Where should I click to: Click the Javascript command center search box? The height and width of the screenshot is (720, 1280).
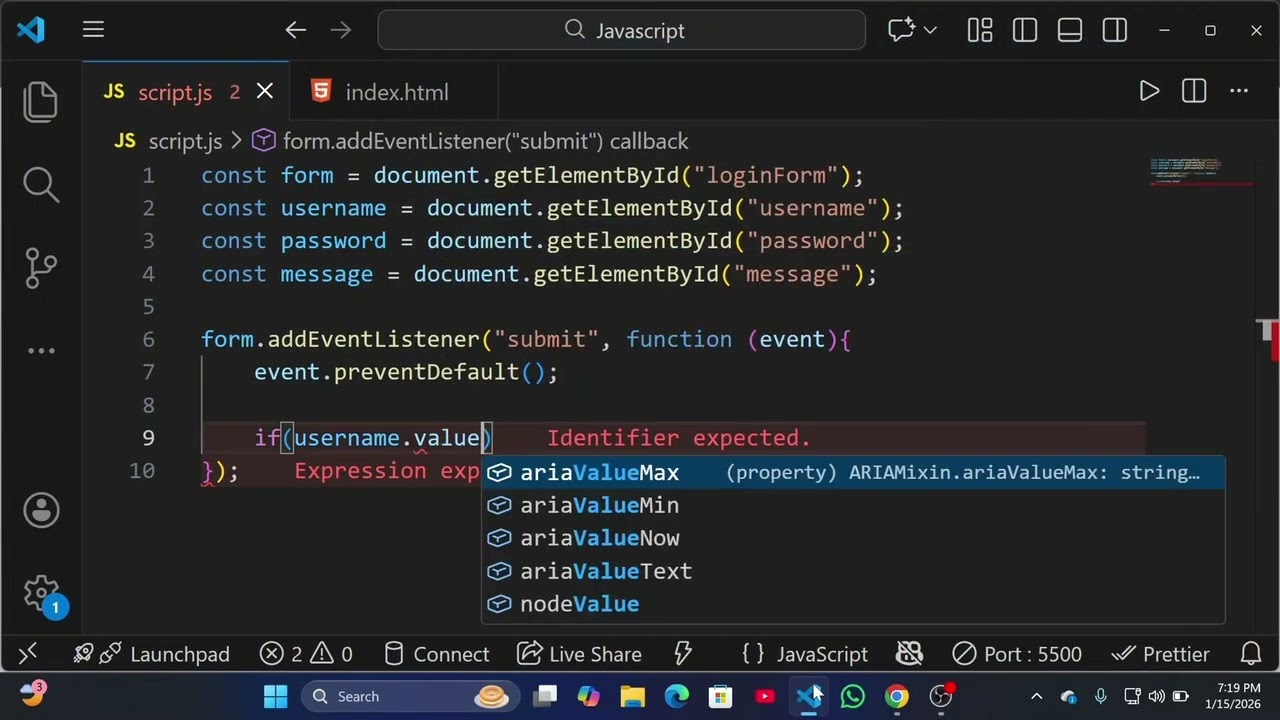(x=621, y=30)
